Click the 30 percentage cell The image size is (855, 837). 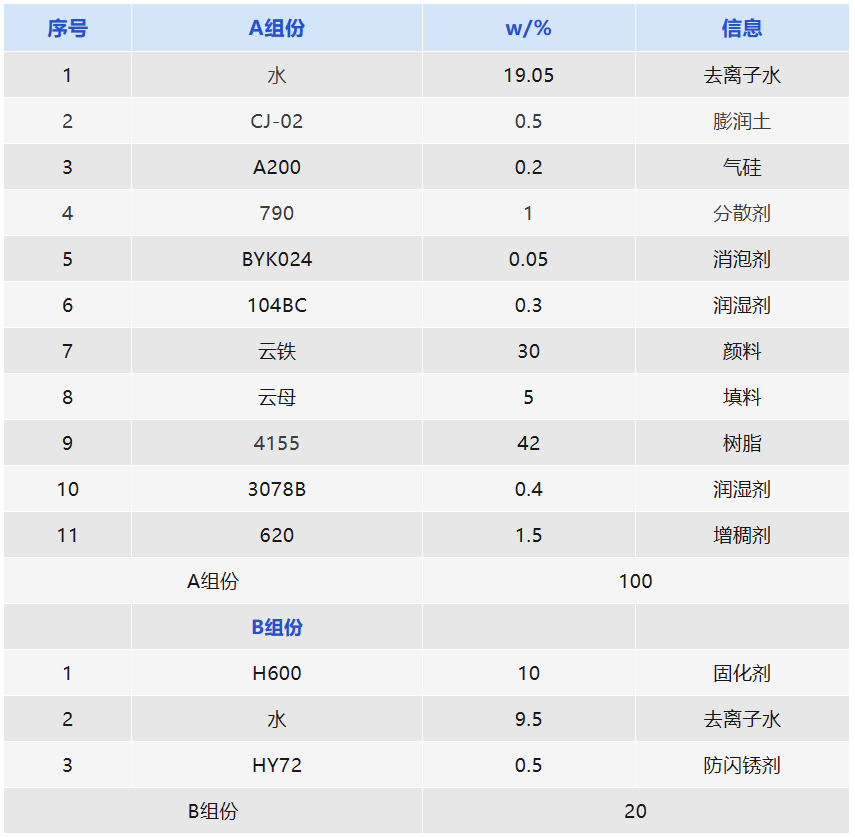pos(528,351)
